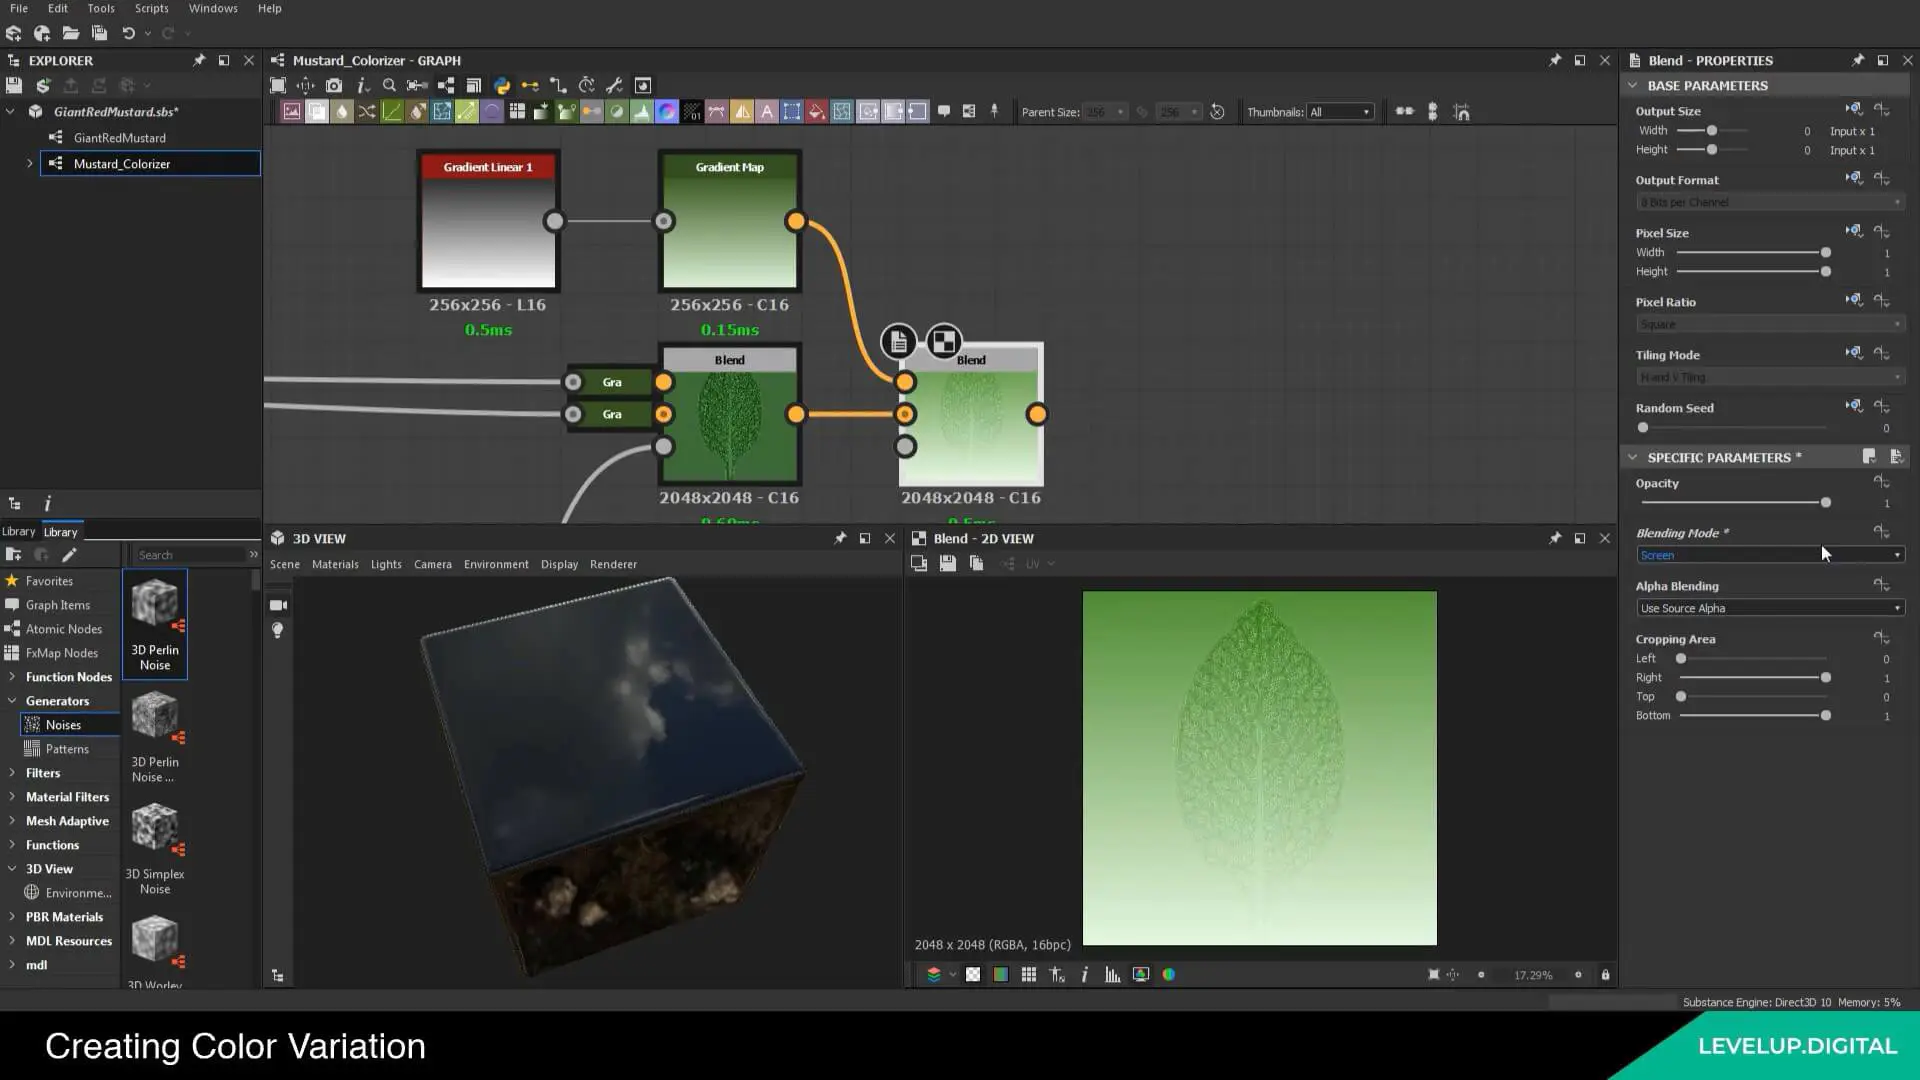Open the Renderer menu in 3D View
This screenshot has width=1920, height=1080.
click(613, 564)
